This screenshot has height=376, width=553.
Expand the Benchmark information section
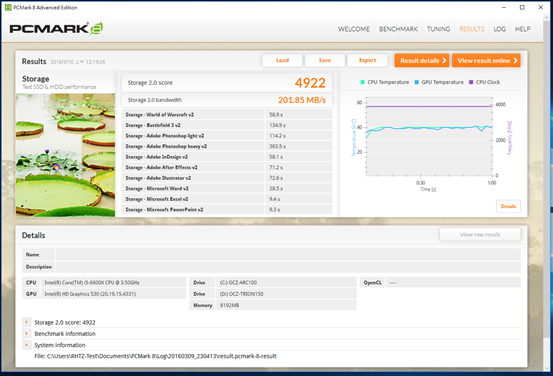26,333
